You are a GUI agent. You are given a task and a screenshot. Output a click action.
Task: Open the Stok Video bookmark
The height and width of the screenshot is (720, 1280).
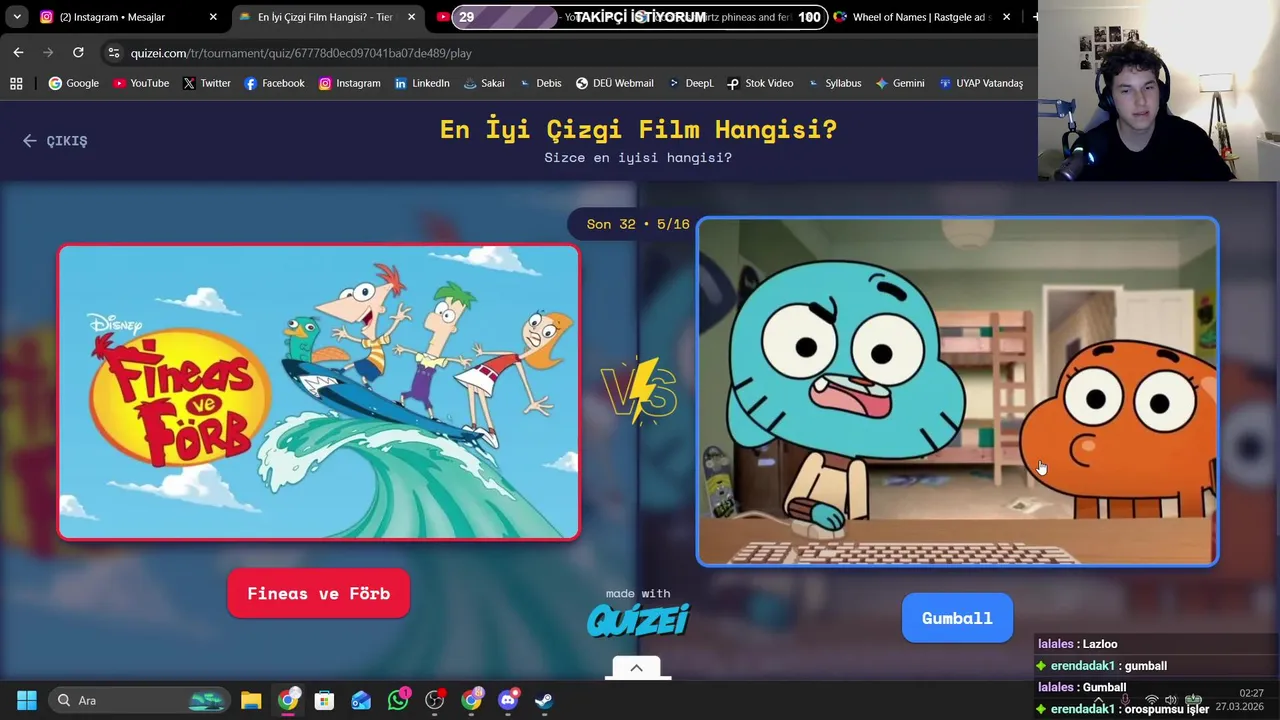pos(759,83)
